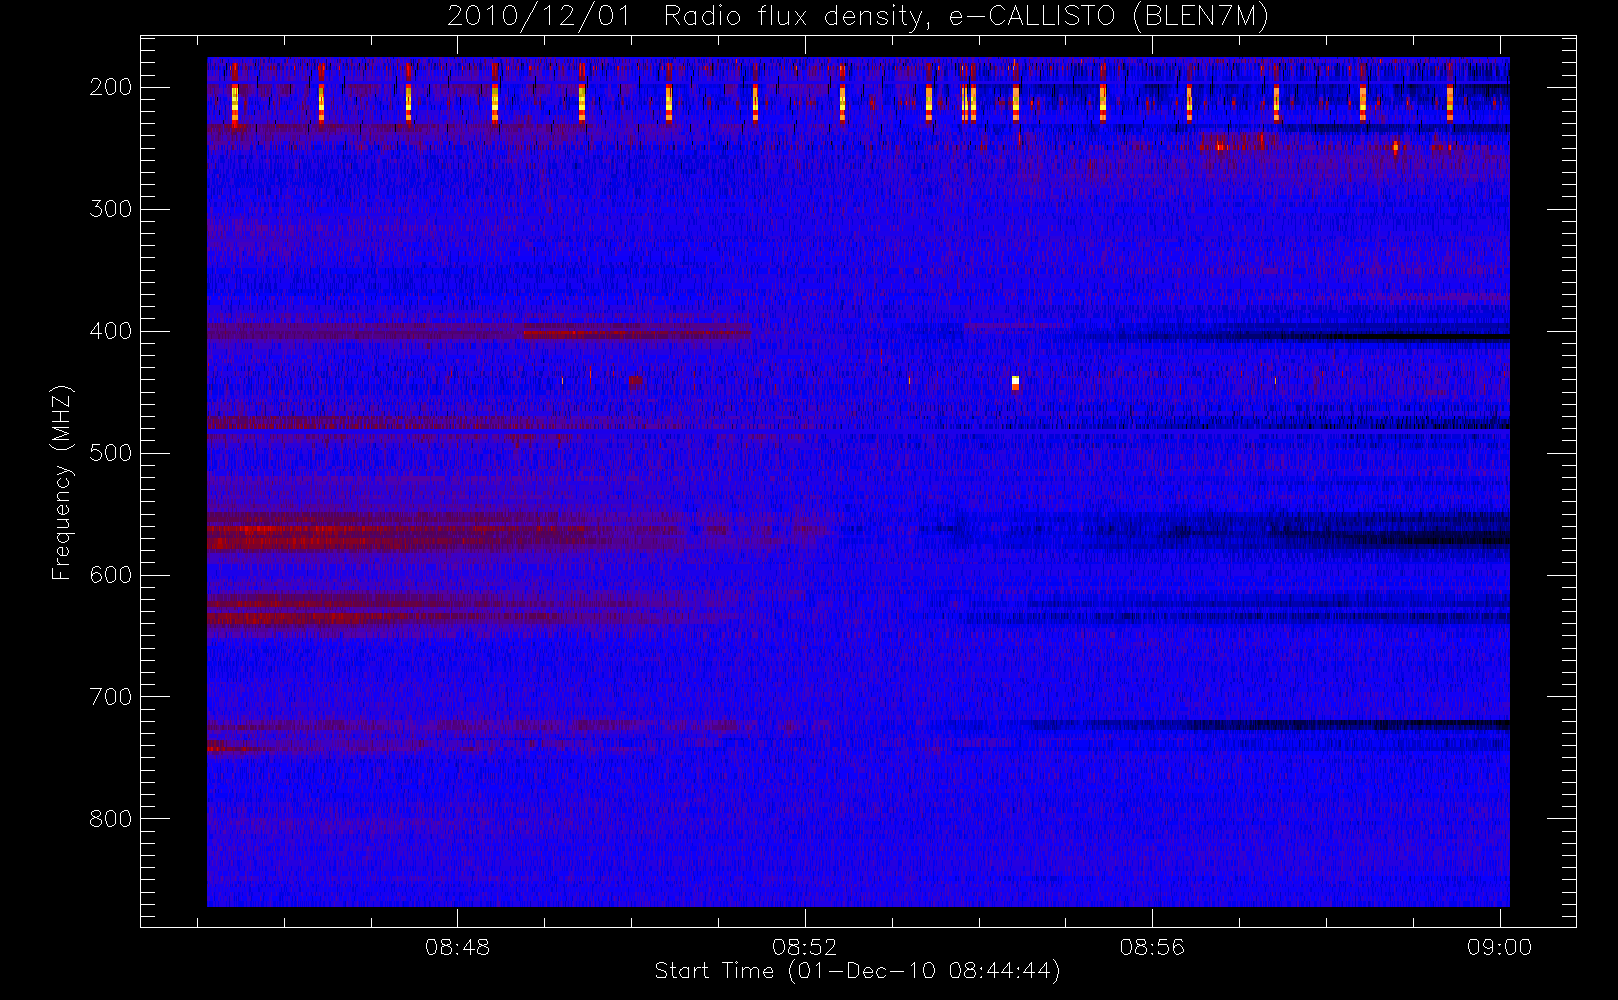Click the 08:56 time tick label

[x=1152, y=947]
